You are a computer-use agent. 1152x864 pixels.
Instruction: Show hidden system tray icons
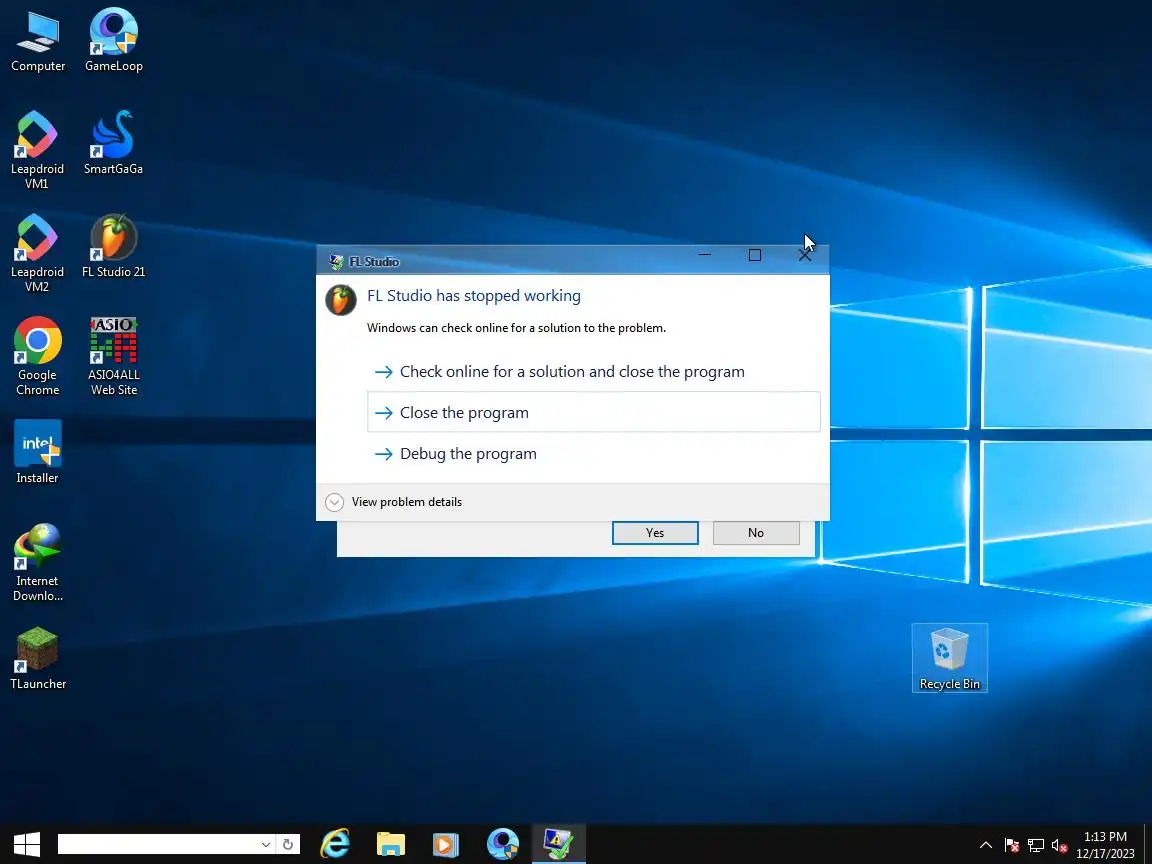[x=986, y=845]
